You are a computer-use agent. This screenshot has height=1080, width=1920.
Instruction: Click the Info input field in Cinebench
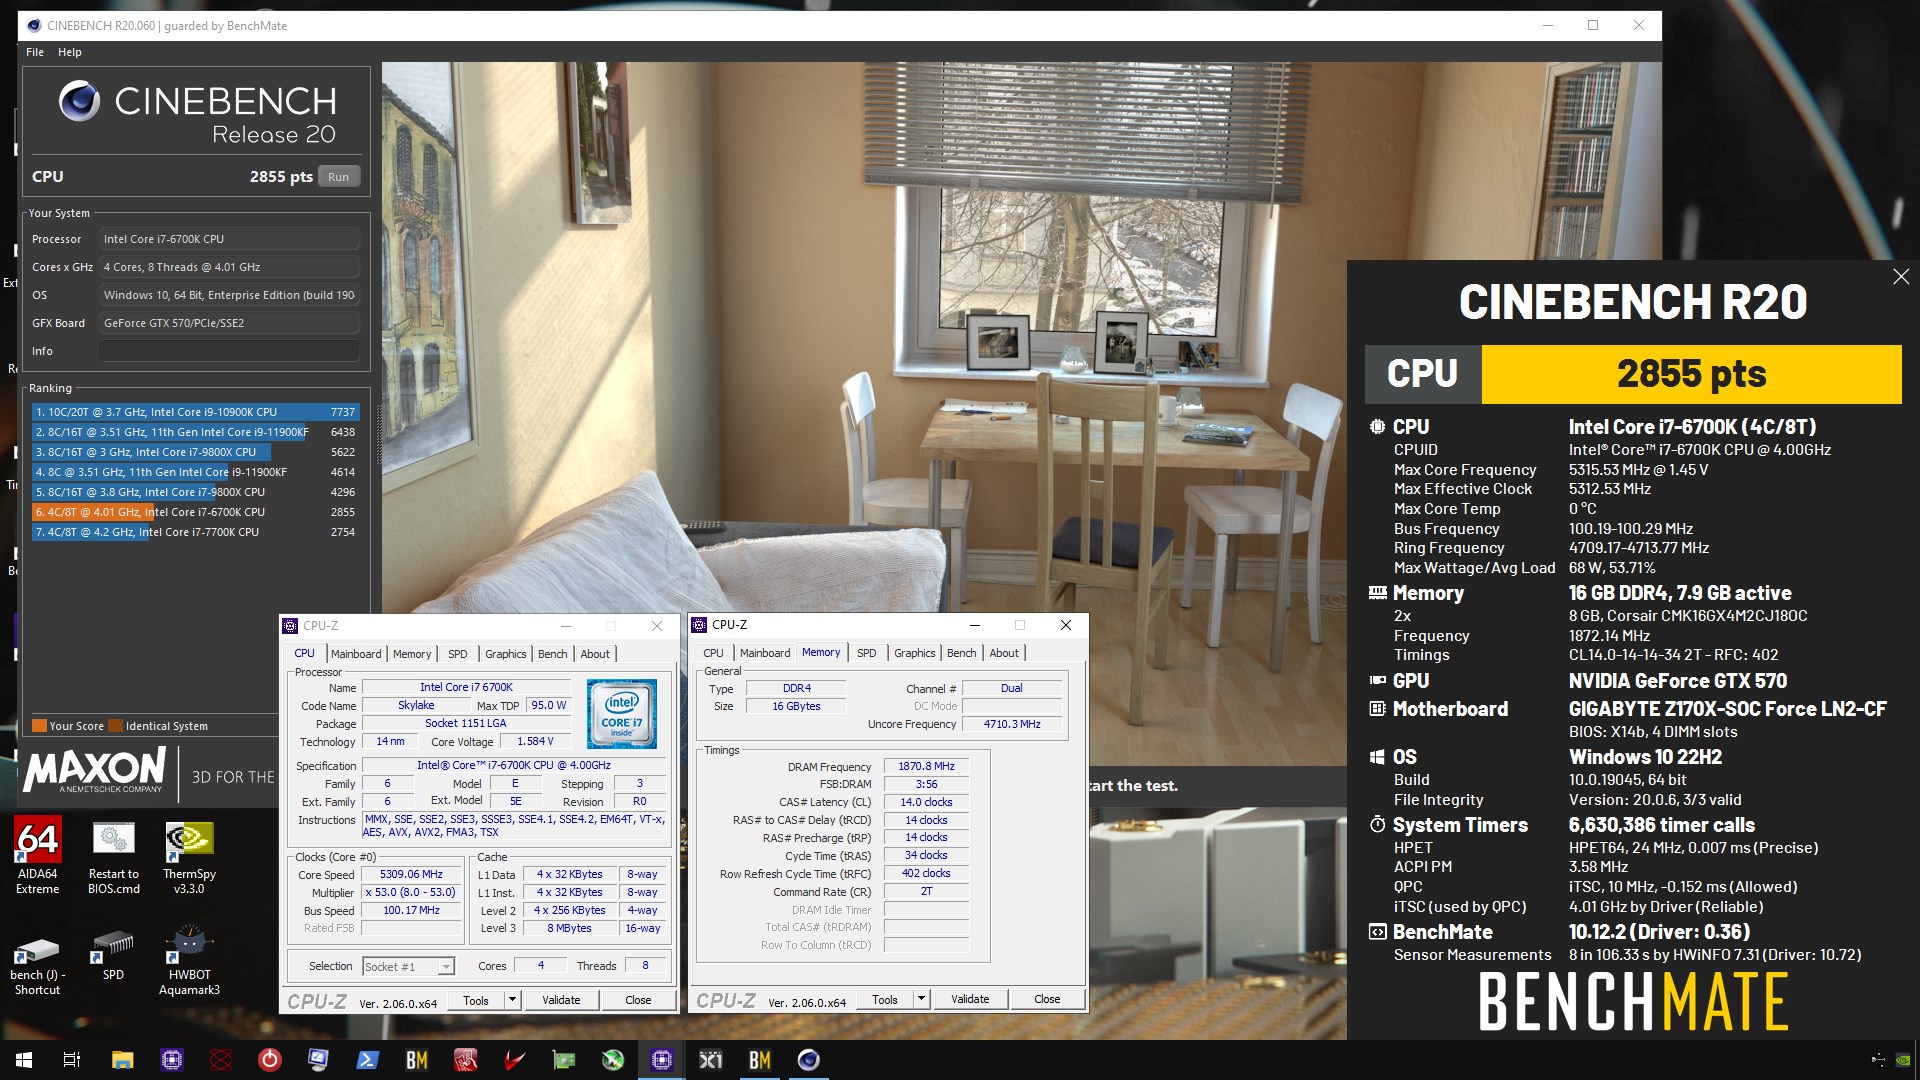click(229, 351)
